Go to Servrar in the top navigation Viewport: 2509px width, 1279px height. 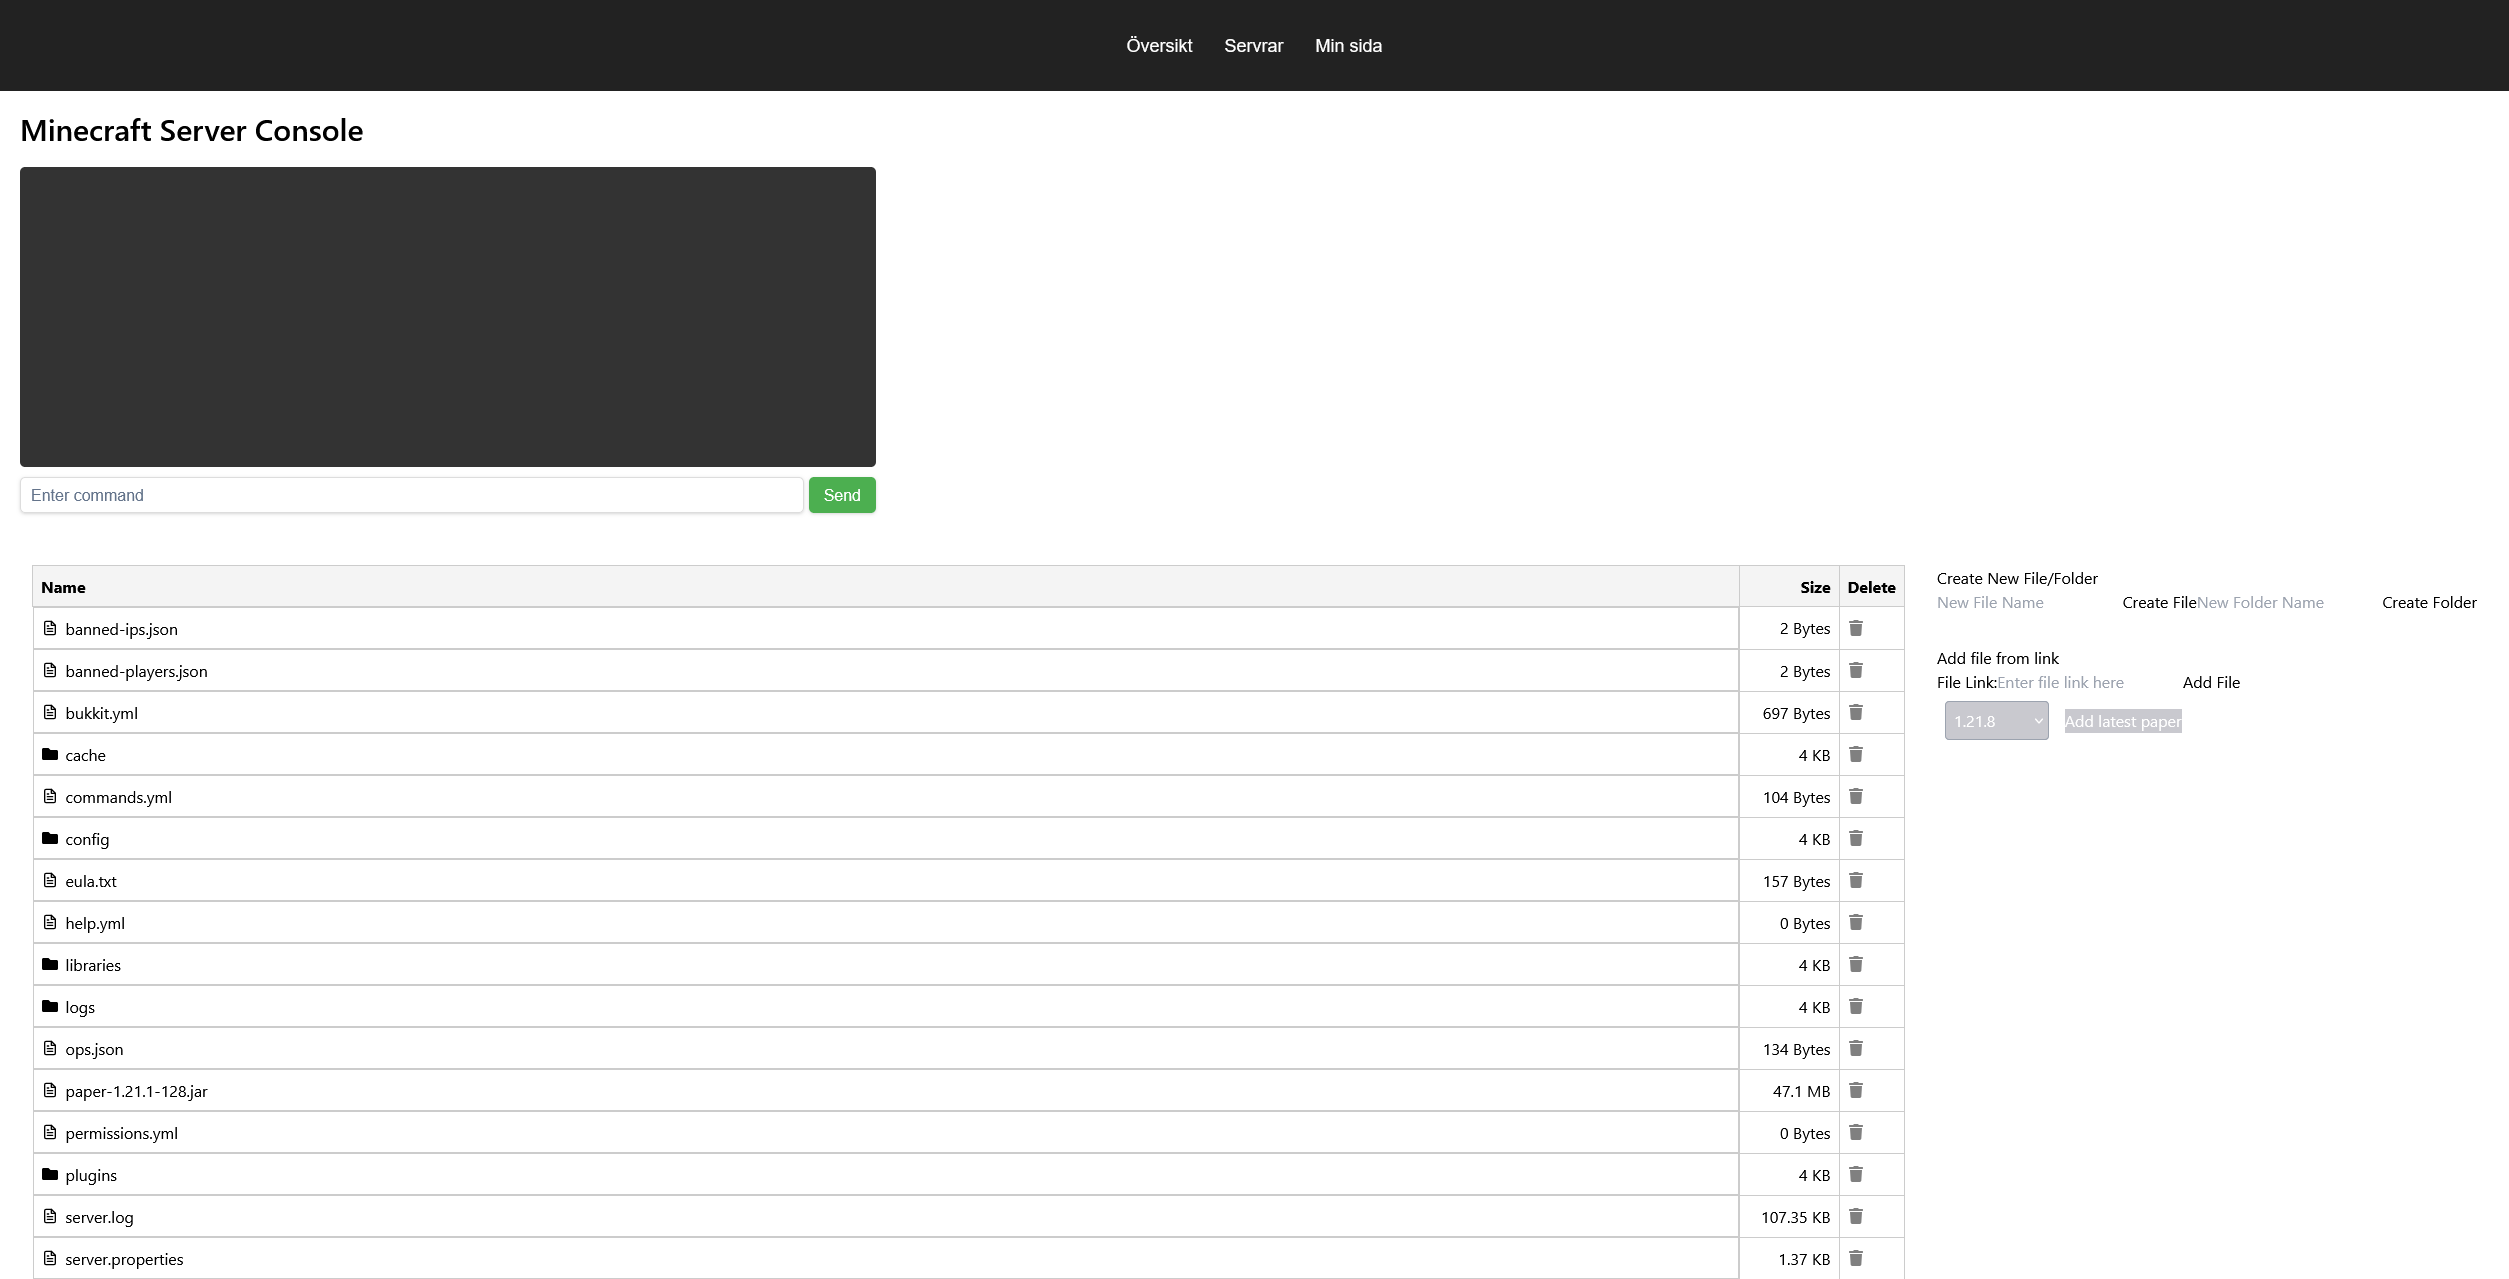click(1253, 46)
